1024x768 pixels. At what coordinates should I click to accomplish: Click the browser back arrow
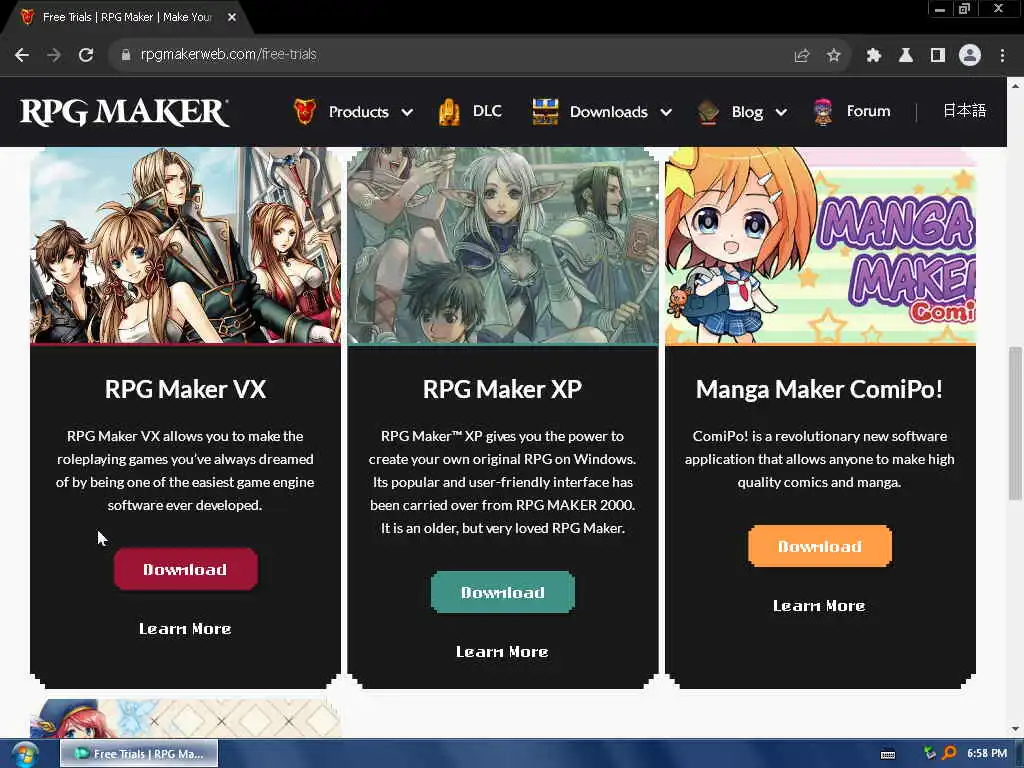pos(22,56)
